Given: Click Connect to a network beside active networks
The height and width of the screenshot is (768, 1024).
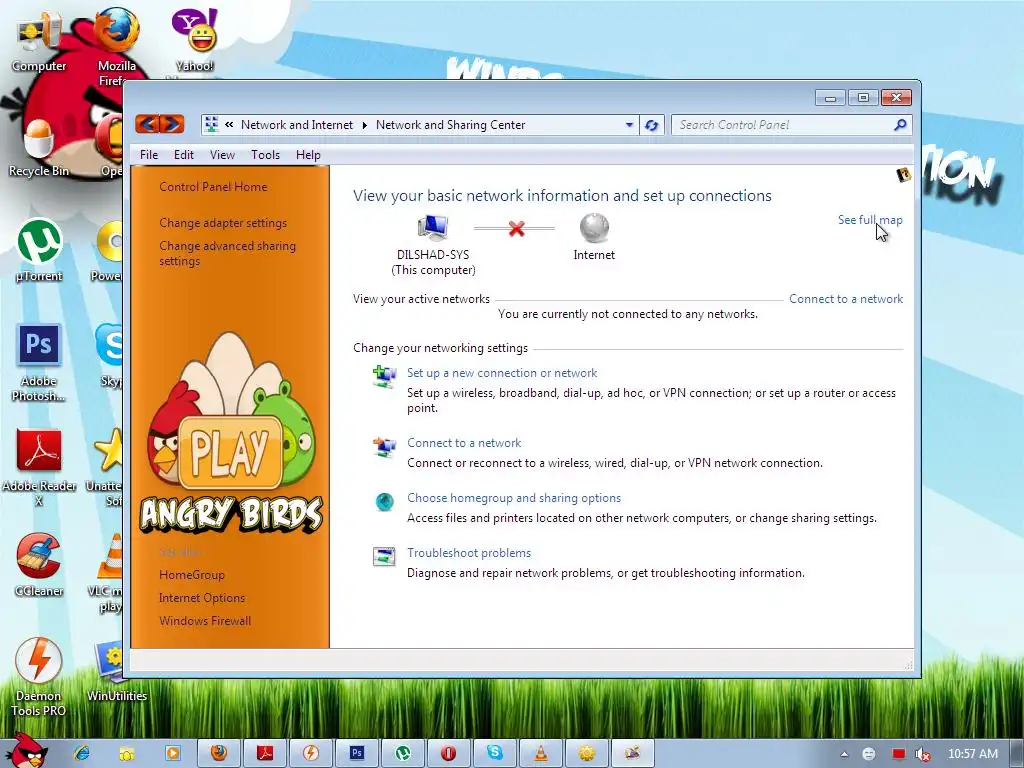Looking at the screenshot, I should click(846, 299).
